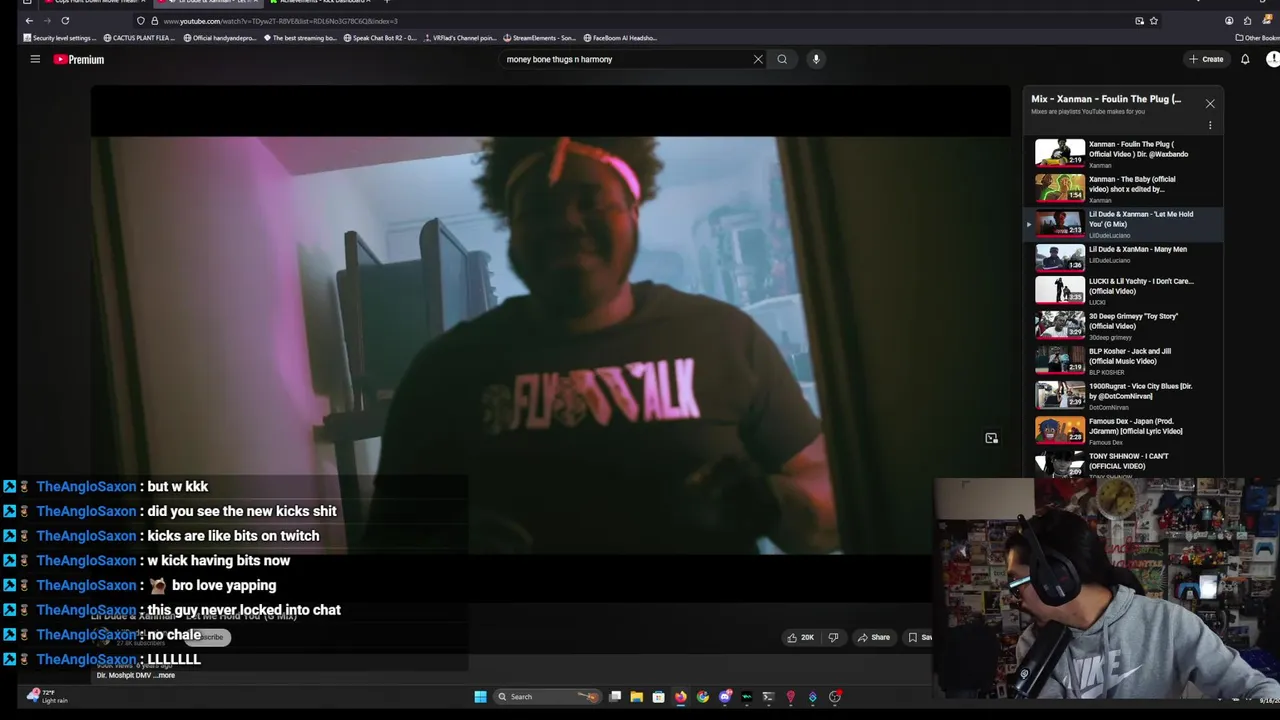The height and width of the screenshot is (720, 1280).
Task: Close the Mix playlist panel
Action: click(1210, 104)
